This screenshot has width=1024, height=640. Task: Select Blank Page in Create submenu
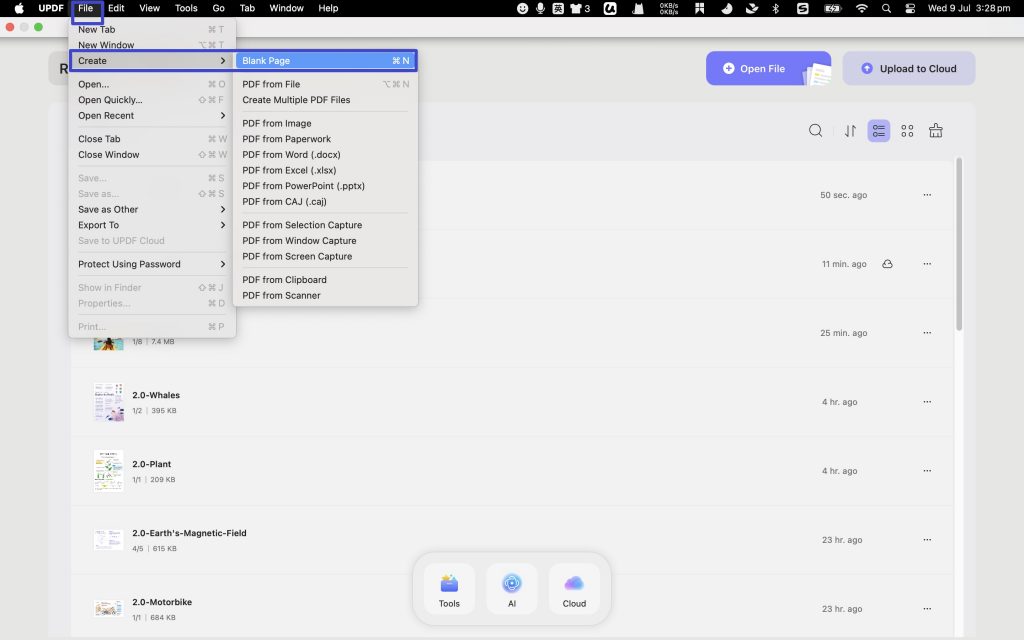[325, 61]
